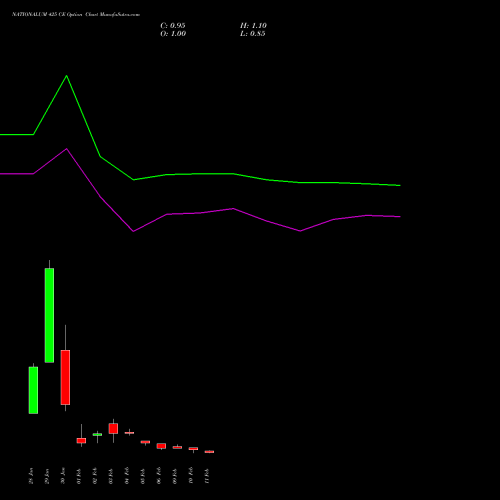Image resolution: width=500 pixels, height=500 pixels.
Task: Select the high value H: 1.10
Action: 253,26
